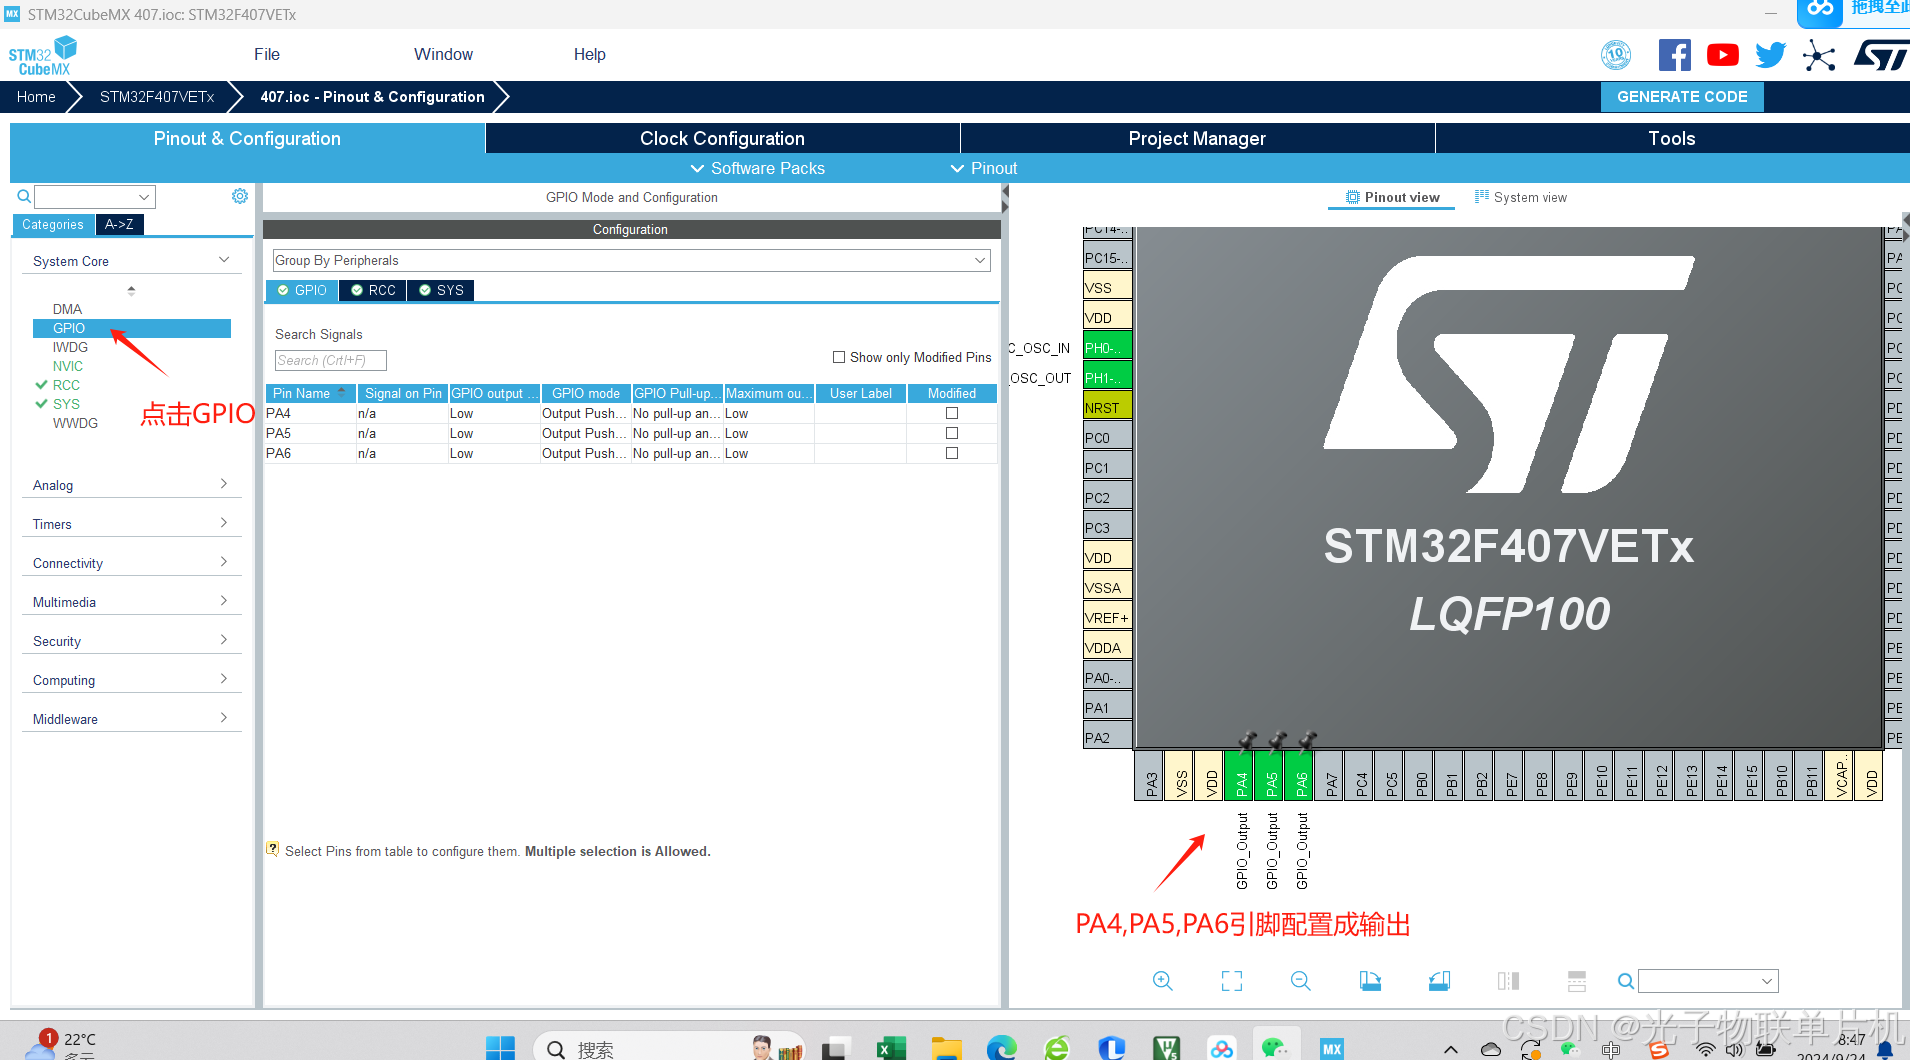Image resolution: width=1910 pixels, height=1060 pixels.
Task: Open the settings gear in categories panel
Action: point(240,196)
